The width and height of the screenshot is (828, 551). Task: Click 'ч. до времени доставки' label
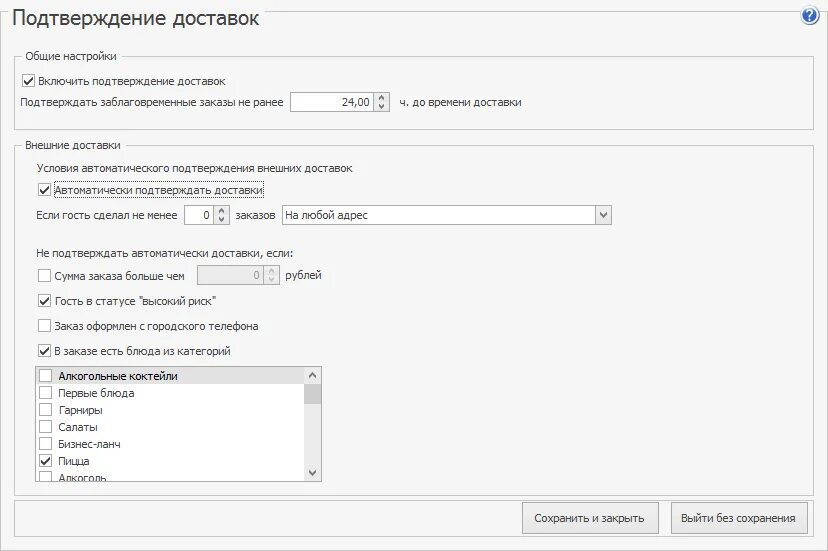[460, 102]
